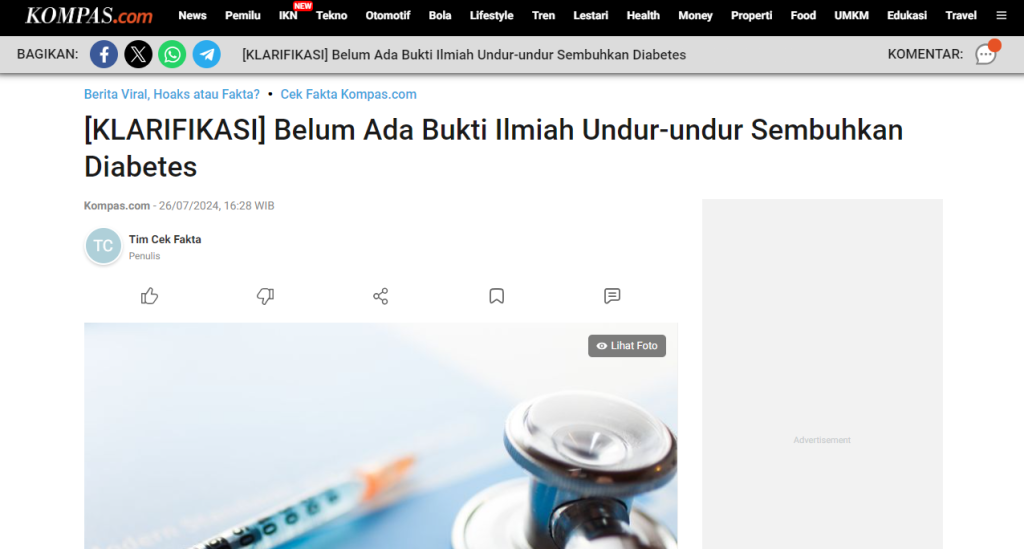Open the IKN section marked NEW
Viewport: 1024px width, 549px height.
(288, 16)
